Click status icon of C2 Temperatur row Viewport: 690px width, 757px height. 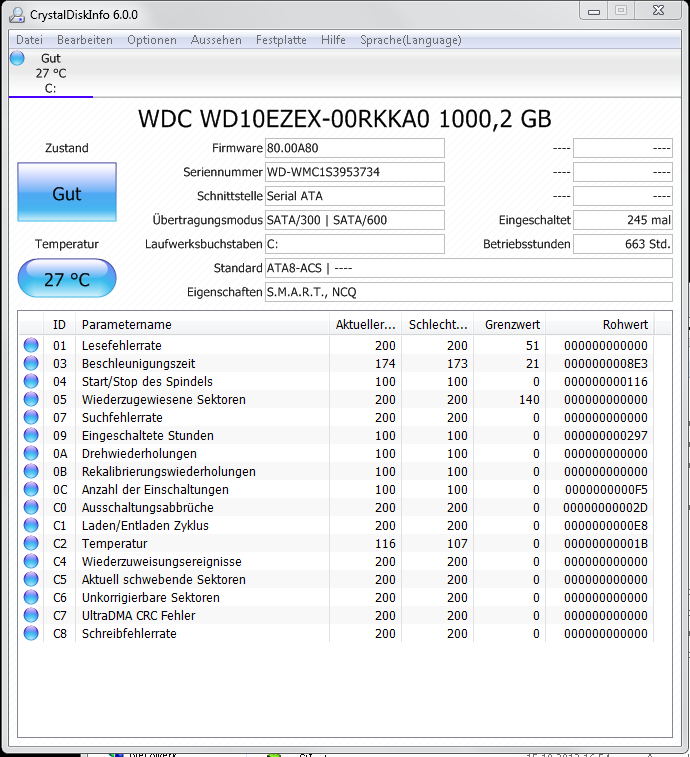31,543
